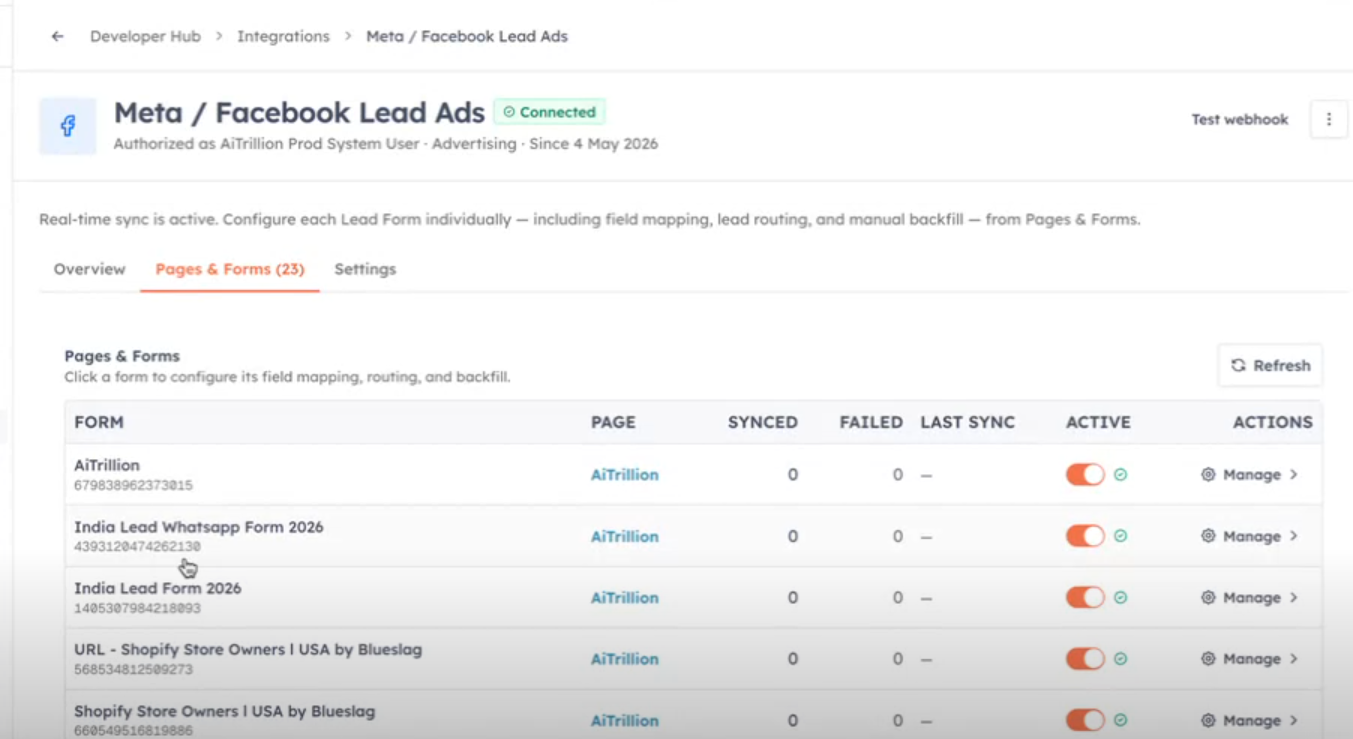
Task: Click Manage for India Lead Whatsapp Form 2026
Action: [1252, 536]
